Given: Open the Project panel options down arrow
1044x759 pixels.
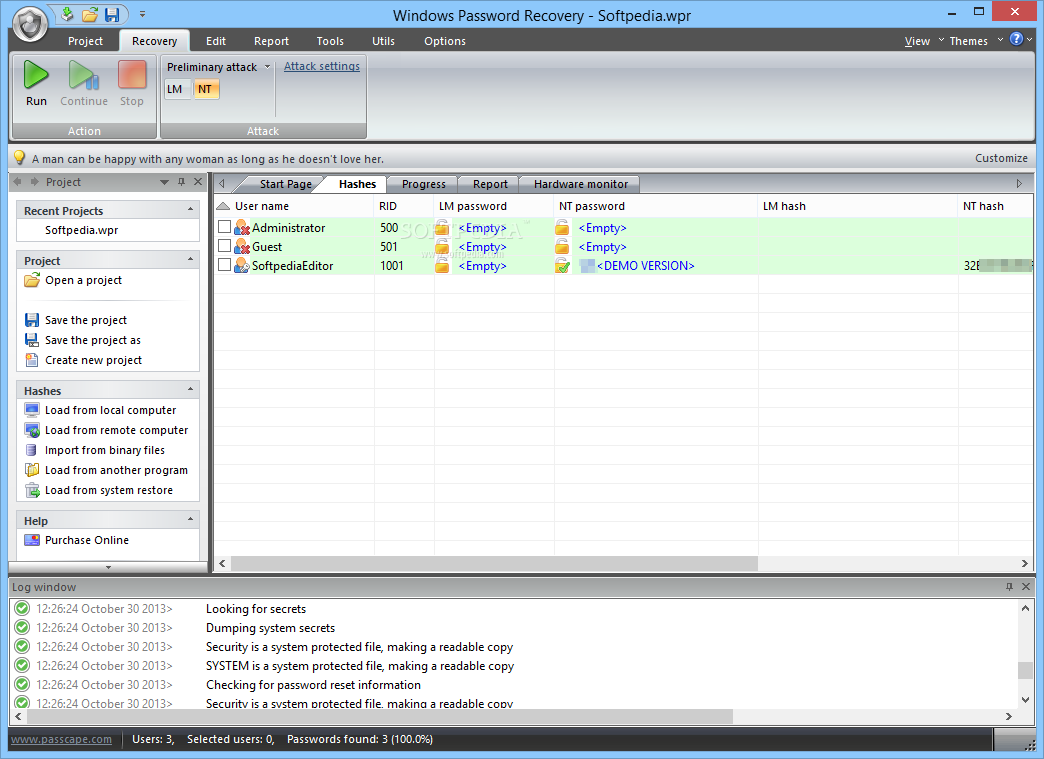Looking at the screenshot, I should [164, 182].
